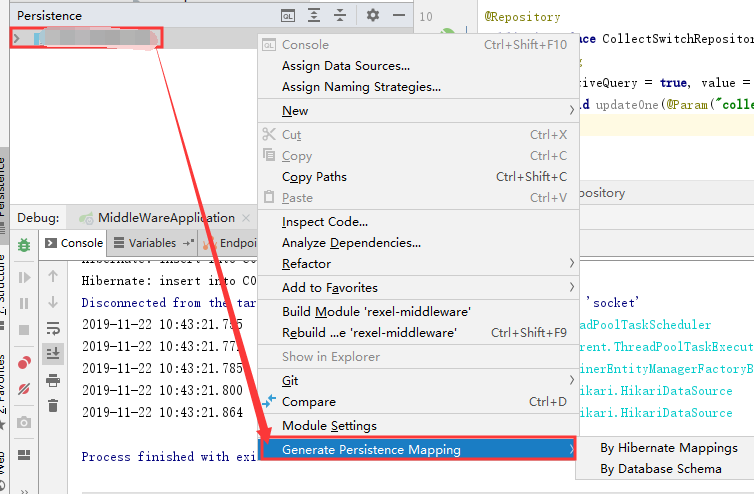Choose Rebuild 'rexel-middleware' menu item

418,333
